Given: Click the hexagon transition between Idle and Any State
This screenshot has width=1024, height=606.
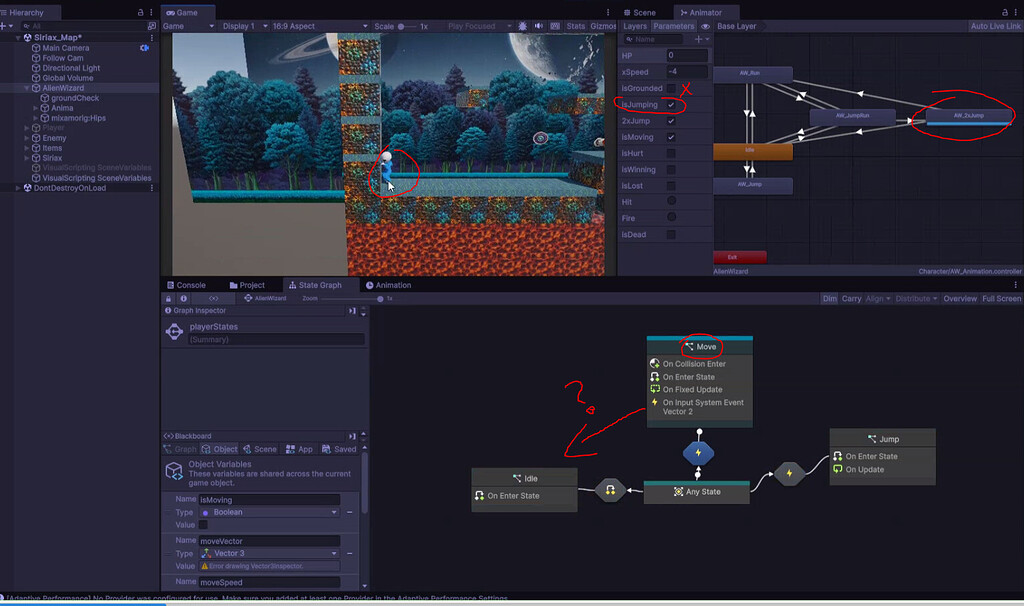Looking at the screenshot, I should click(x=610, y=490).
